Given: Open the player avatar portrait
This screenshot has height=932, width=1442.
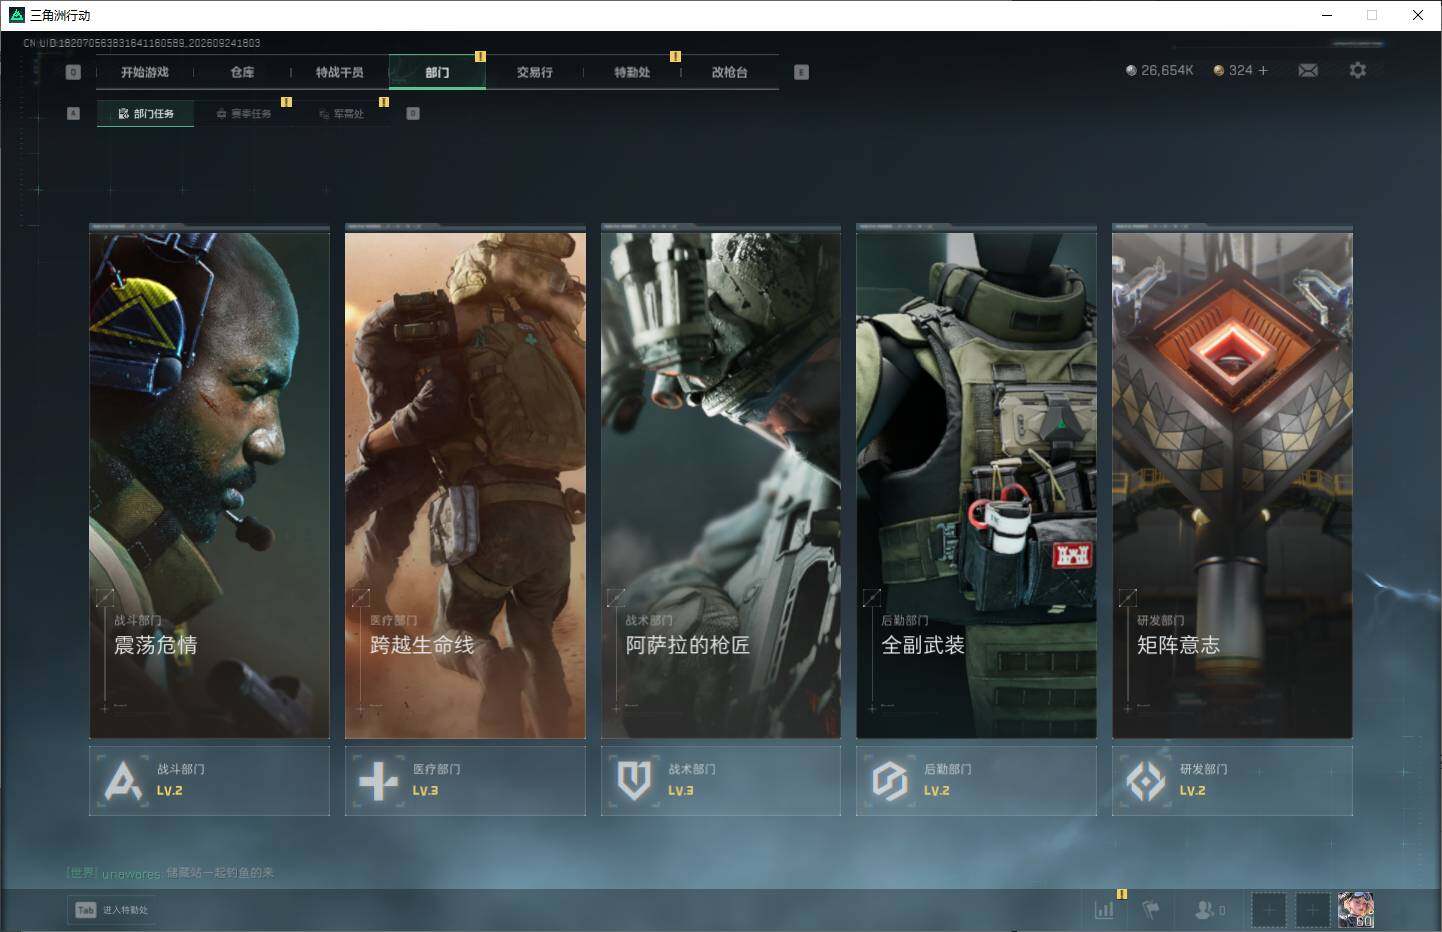Looking at the screenshot, I should pos(1356,910).
